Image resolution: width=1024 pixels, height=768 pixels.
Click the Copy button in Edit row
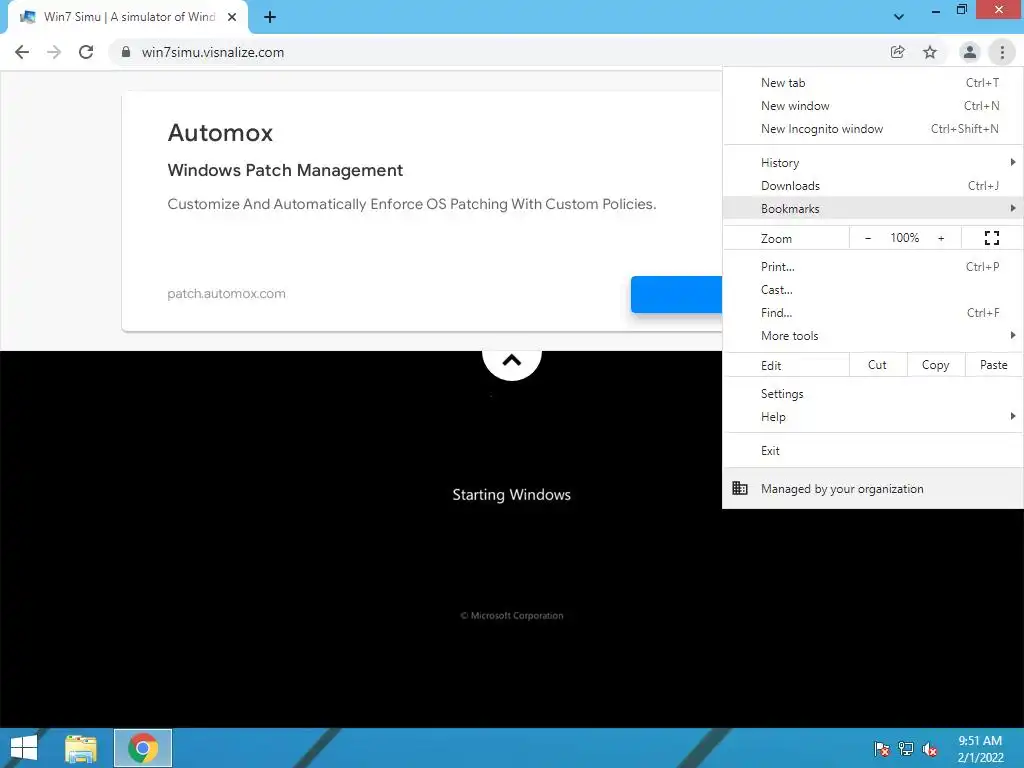936,365
